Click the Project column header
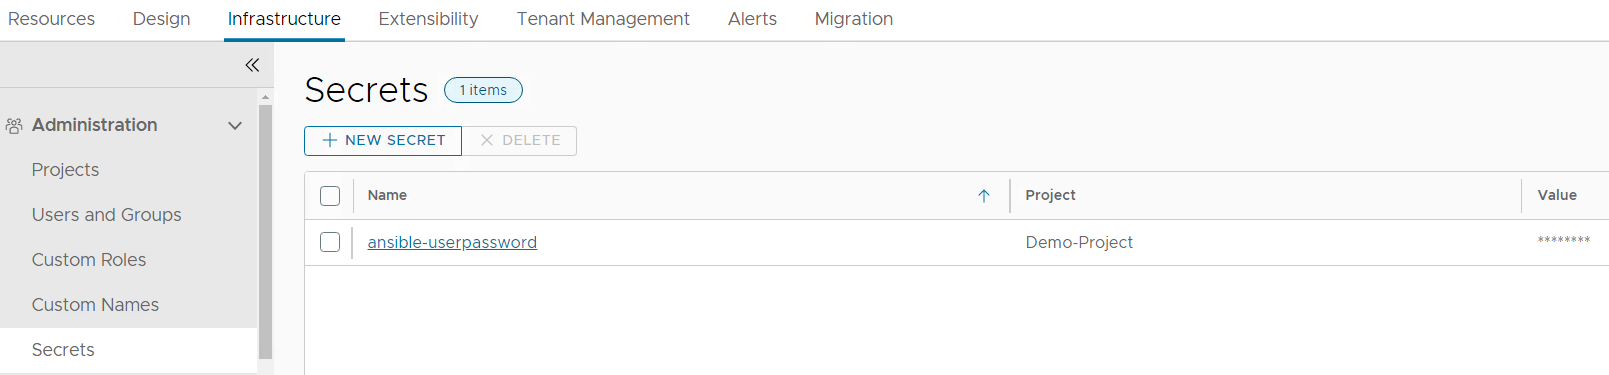 pos(1050,195)
